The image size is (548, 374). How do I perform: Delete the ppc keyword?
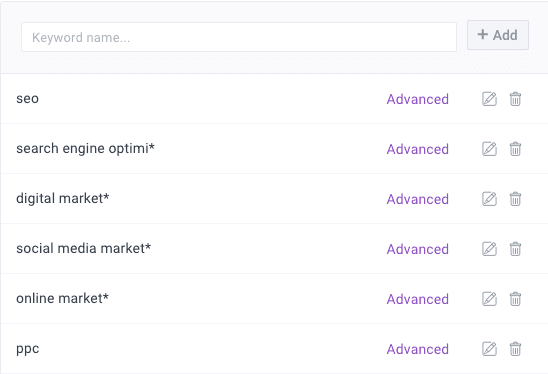515,349
